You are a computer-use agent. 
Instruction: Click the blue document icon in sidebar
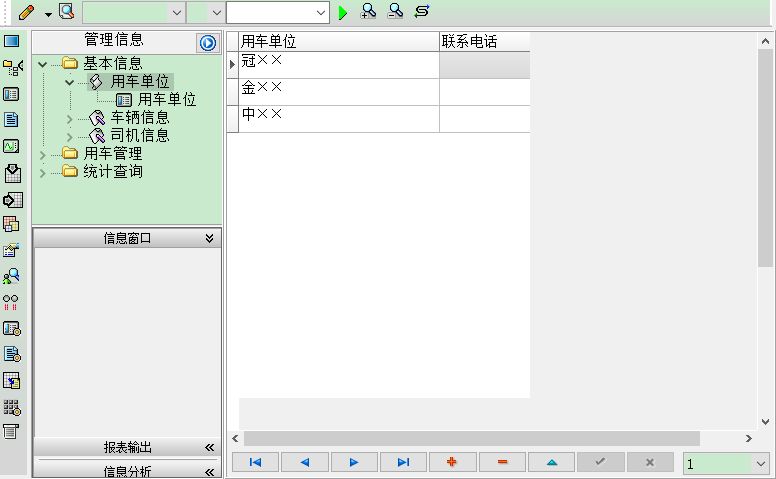pyautogui.click(x=11, y=119)
